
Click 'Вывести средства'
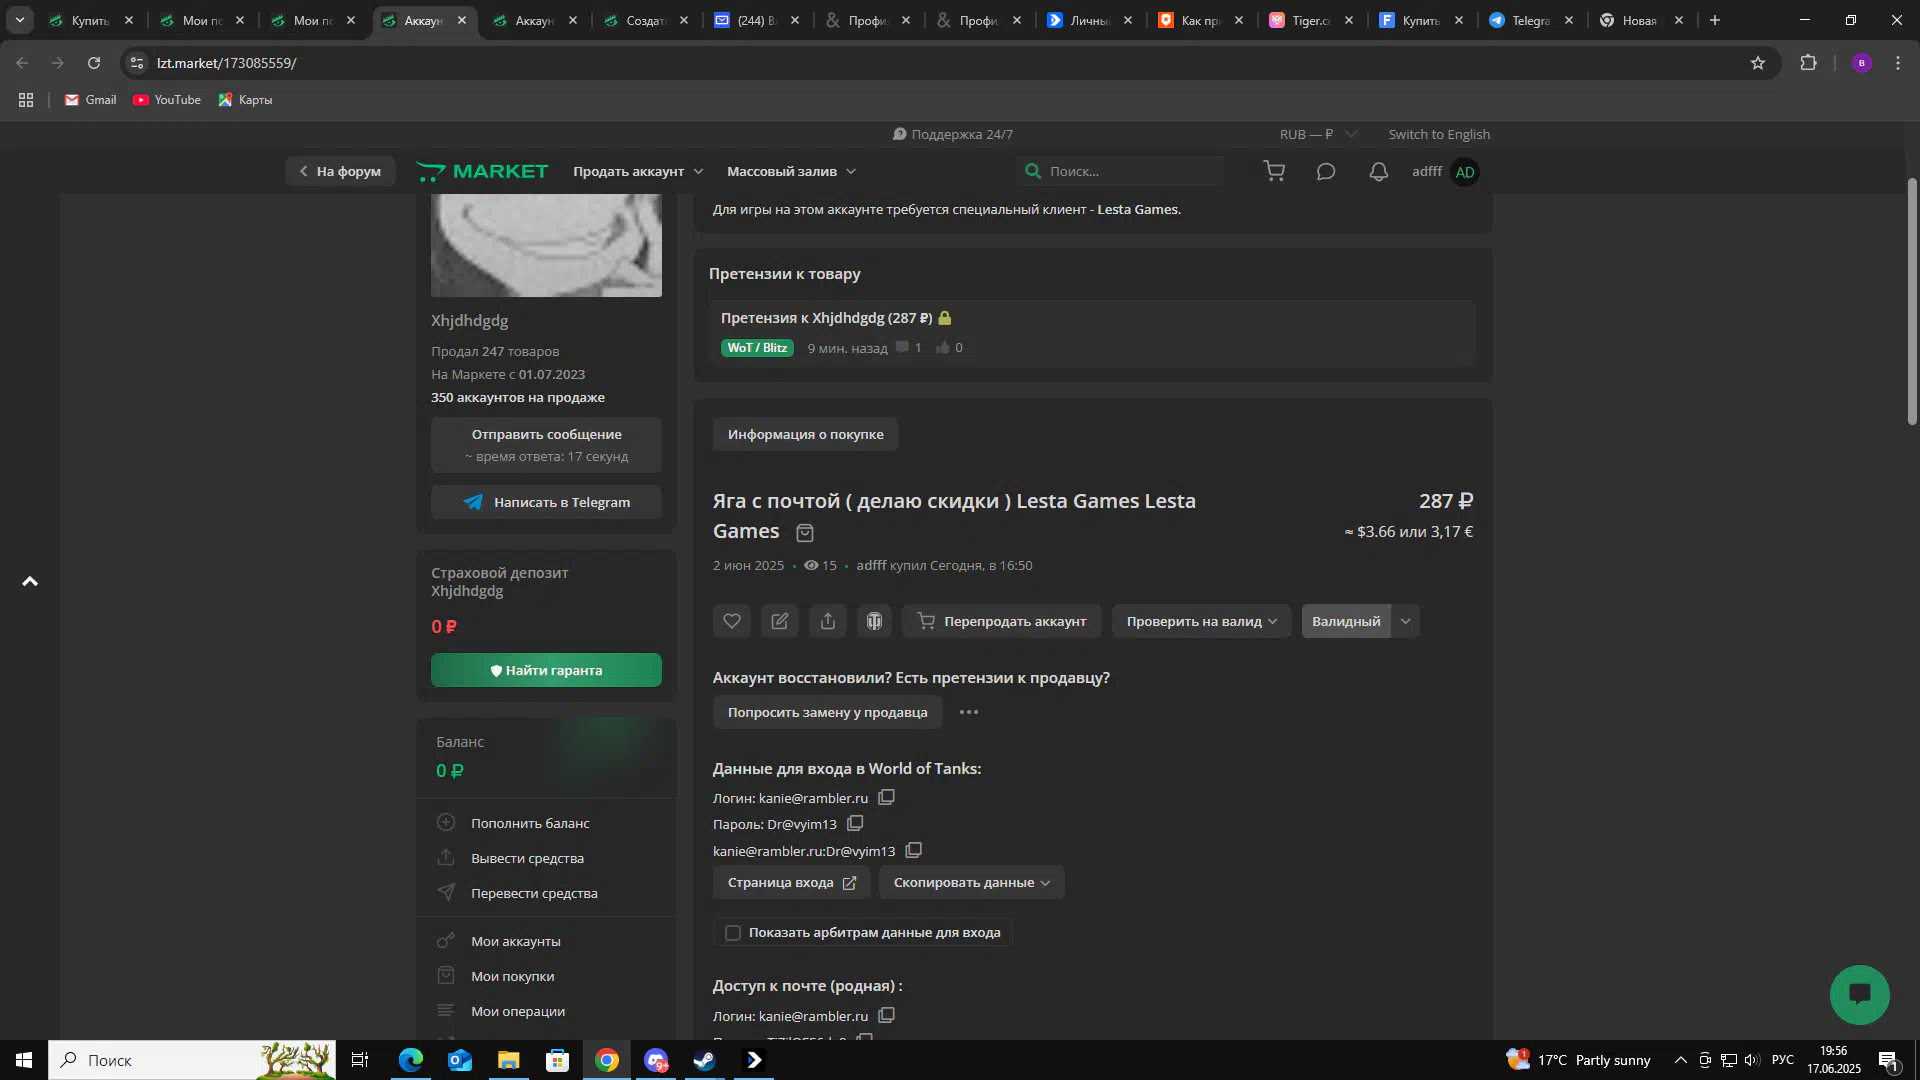(527, 858)
